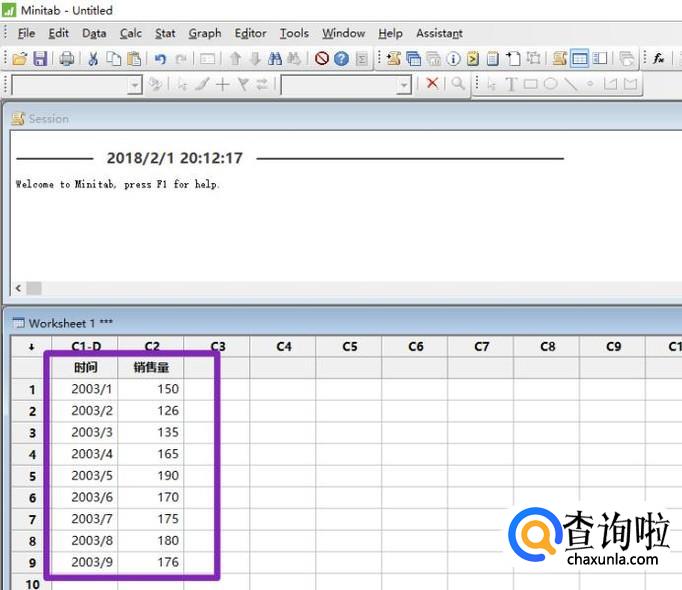Click the Save floppy disk icon

[40, 58]
